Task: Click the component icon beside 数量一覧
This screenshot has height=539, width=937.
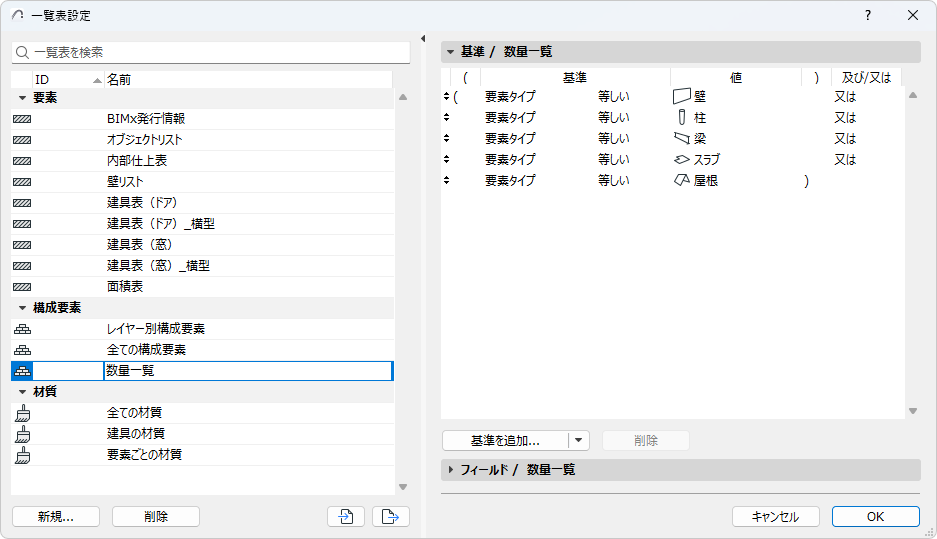Action: [x=23, y=370]
